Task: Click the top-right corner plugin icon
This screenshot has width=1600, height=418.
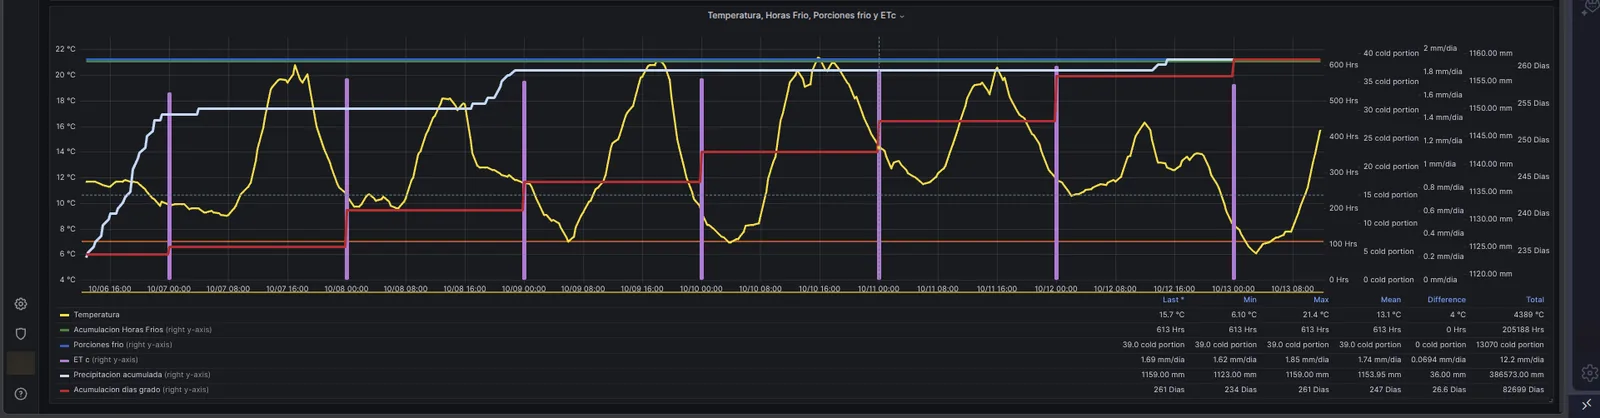Action: (x=1591, y=8)
